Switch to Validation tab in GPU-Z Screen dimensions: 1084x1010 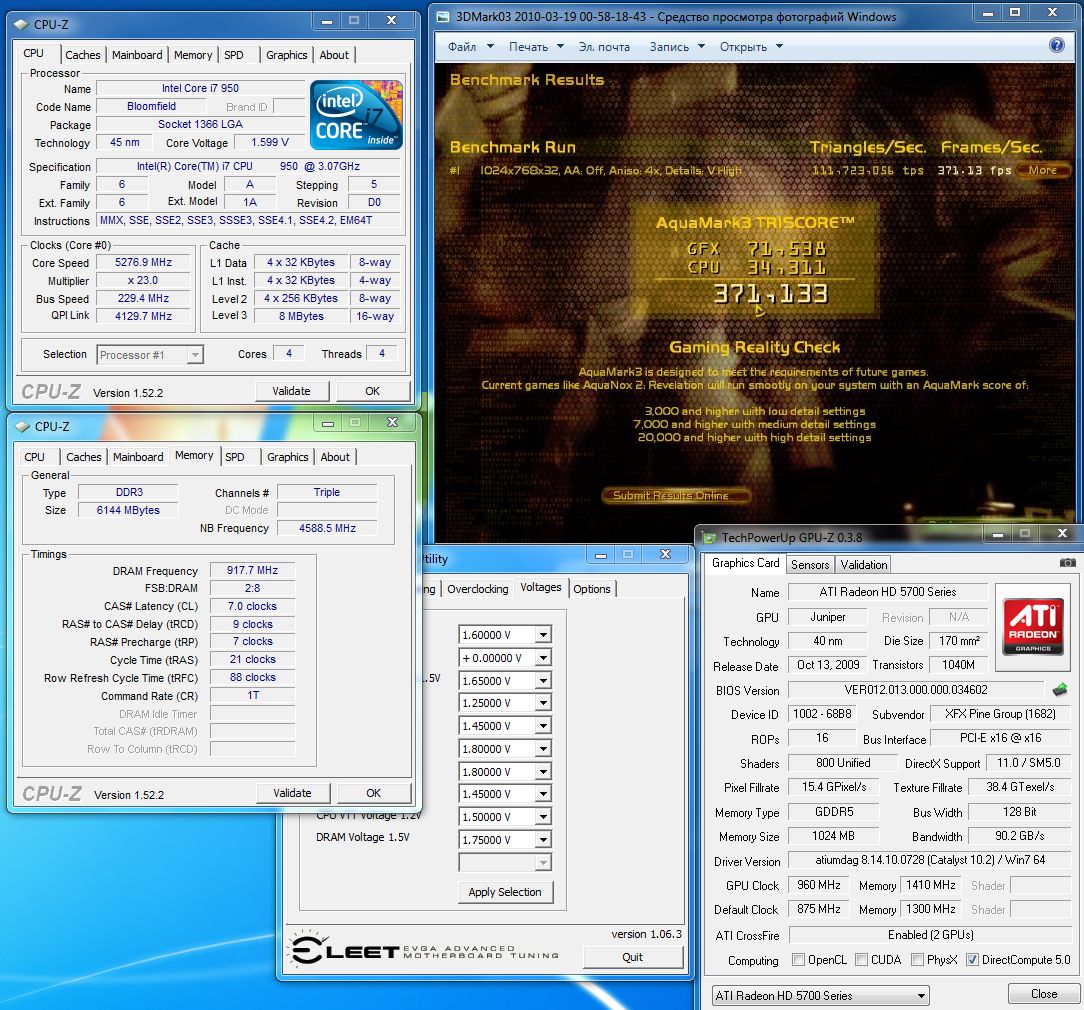tap(863, 565)
